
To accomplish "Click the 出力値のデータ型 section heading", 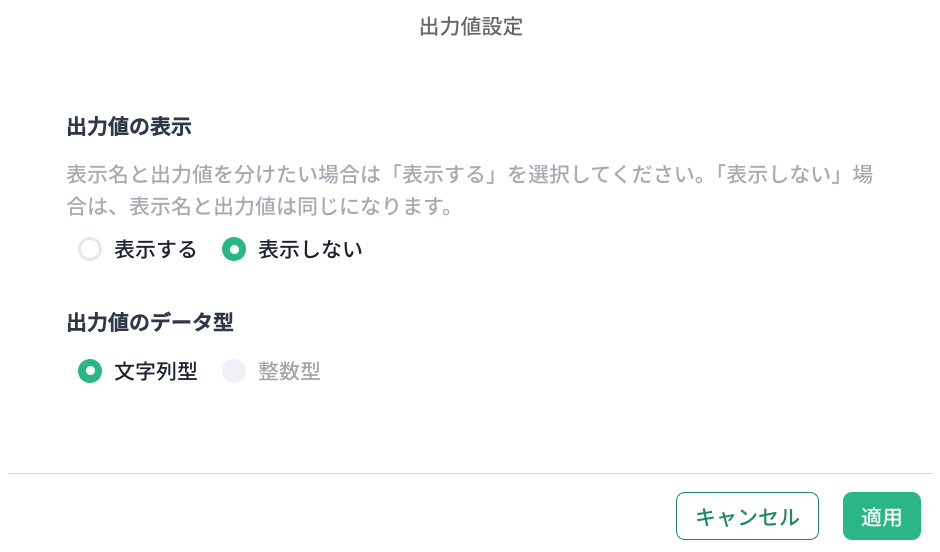I will point(150,322).
